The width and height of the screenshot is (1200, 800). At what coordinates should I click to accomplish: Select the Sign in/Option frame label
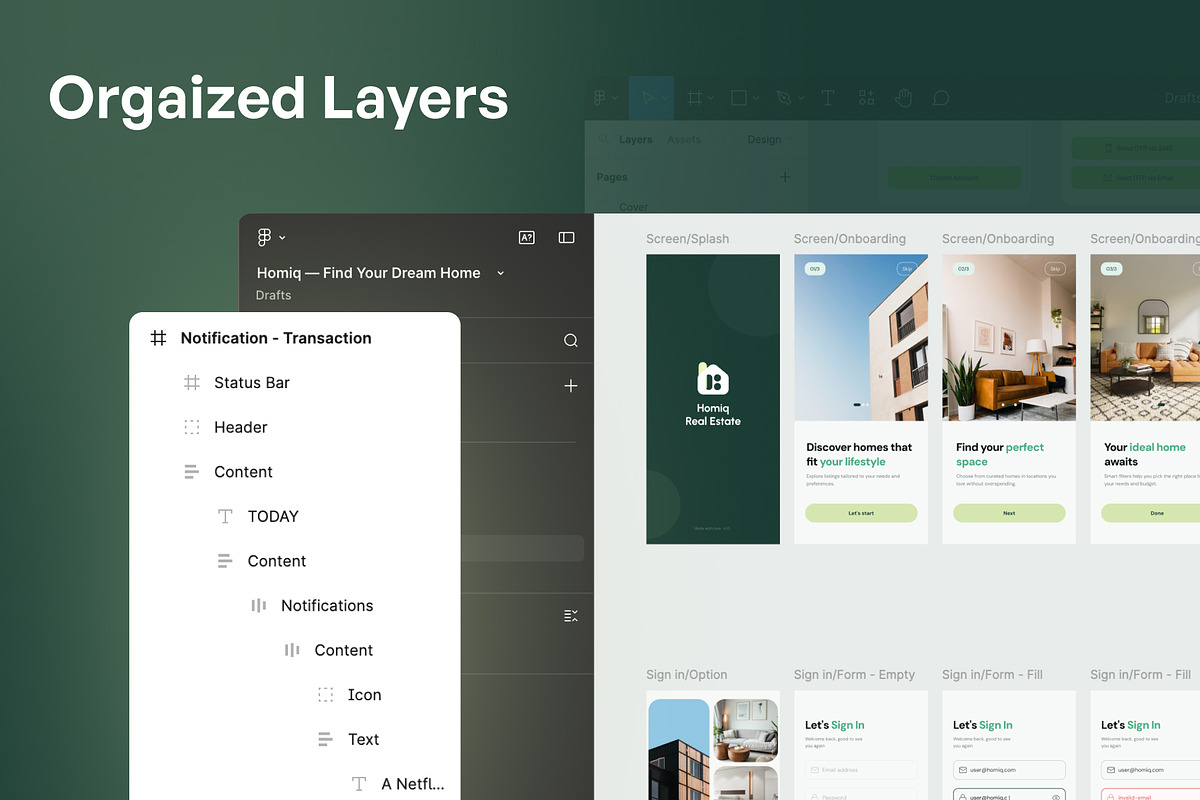686,675
